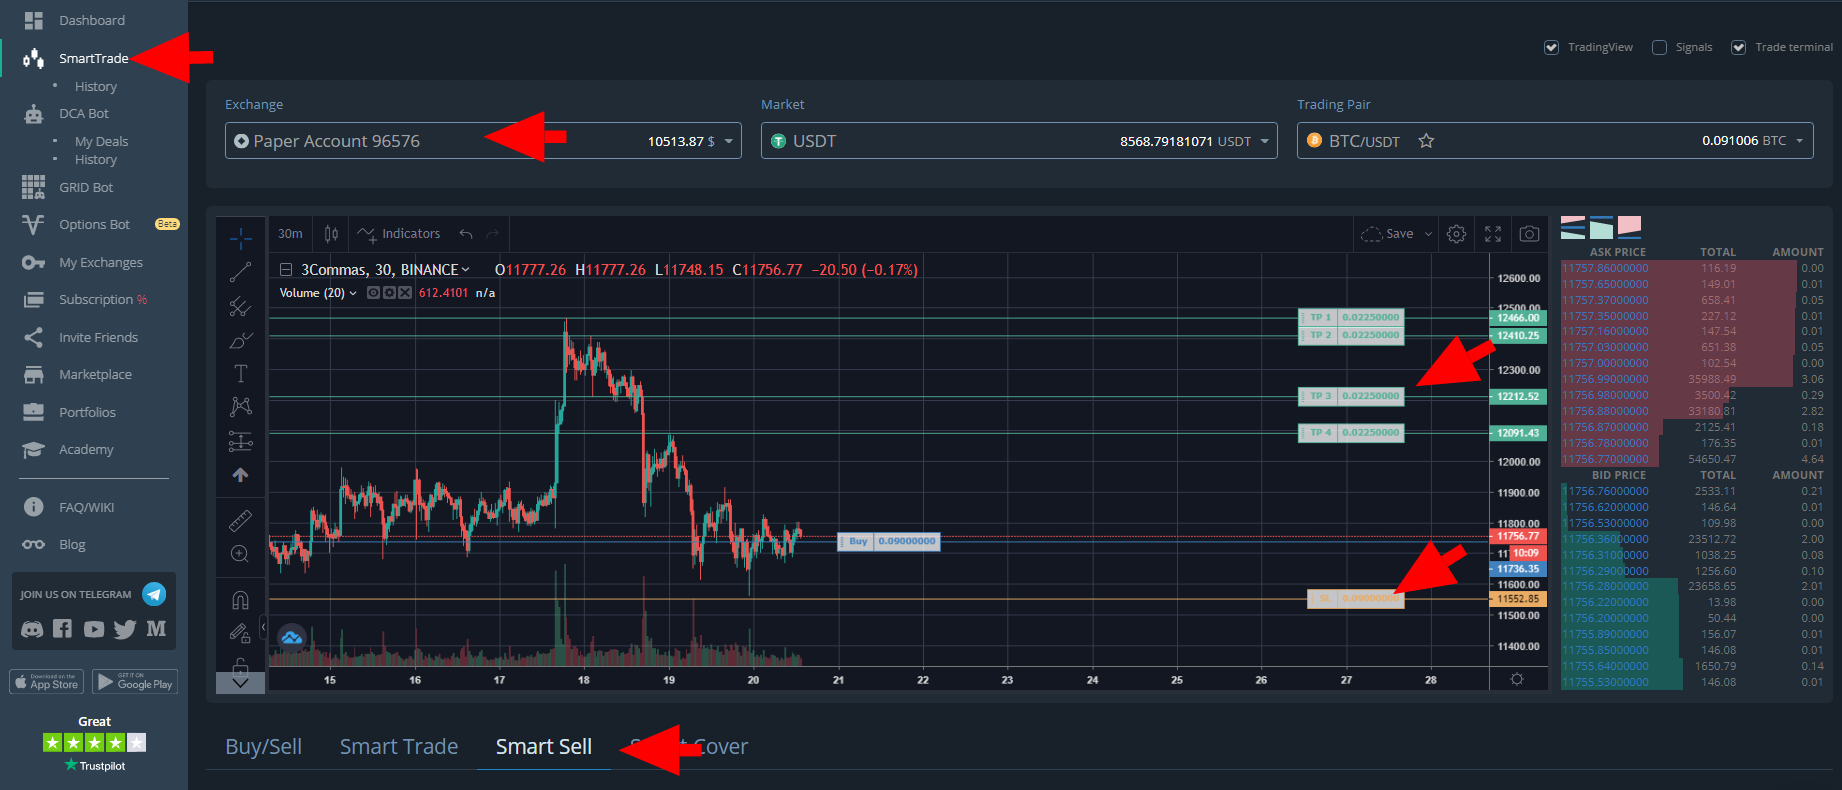Toggle the TradingView checkbox
This screenshot has width=1842, height=790.
(1551, 47)
